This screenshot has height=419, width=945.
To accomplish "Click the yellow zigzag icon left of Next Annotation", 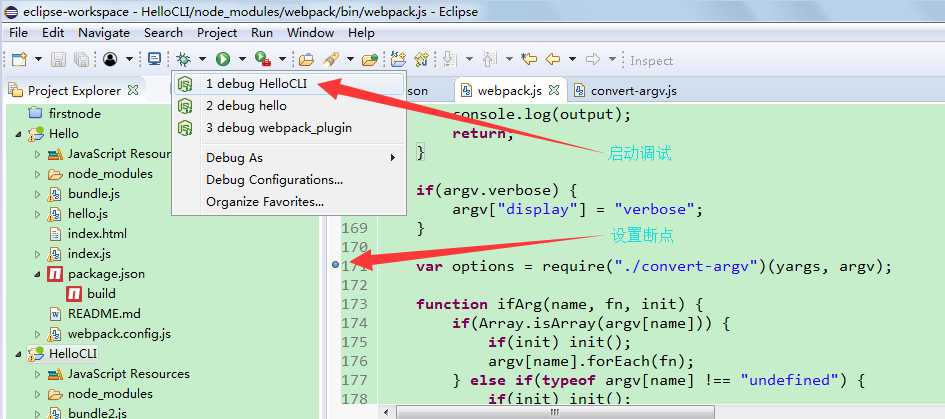I will [422, 59].
